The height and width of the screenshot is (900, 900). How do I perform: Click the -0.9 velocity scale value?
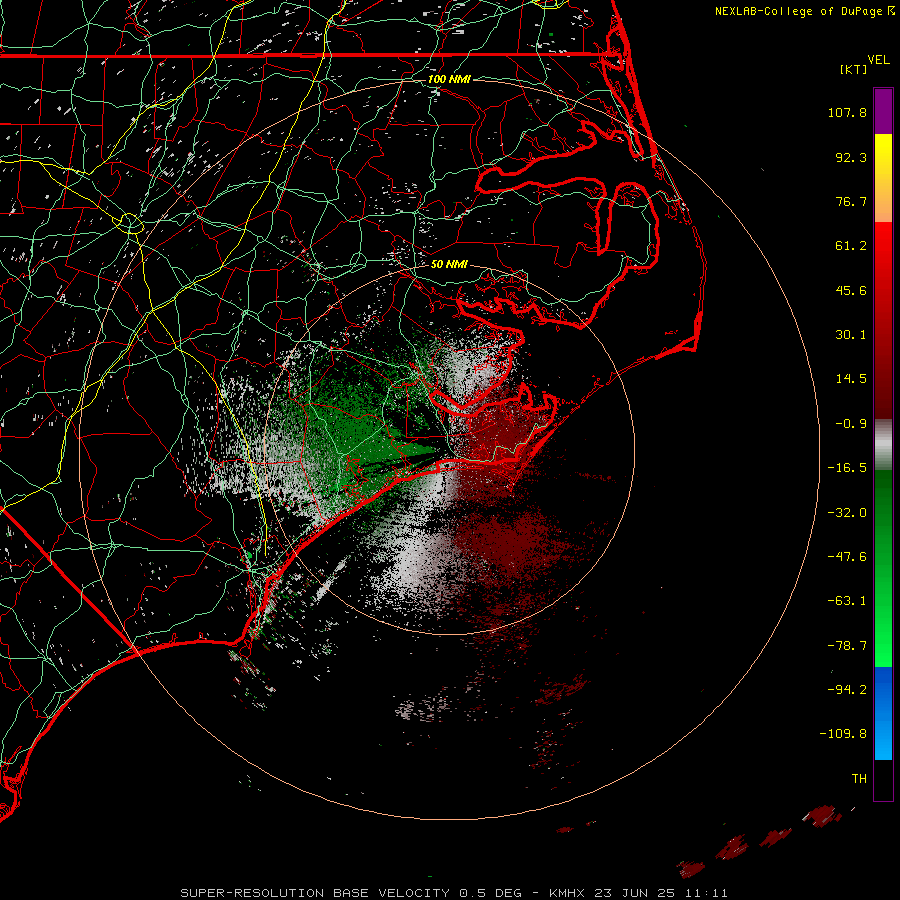point(851,424)
